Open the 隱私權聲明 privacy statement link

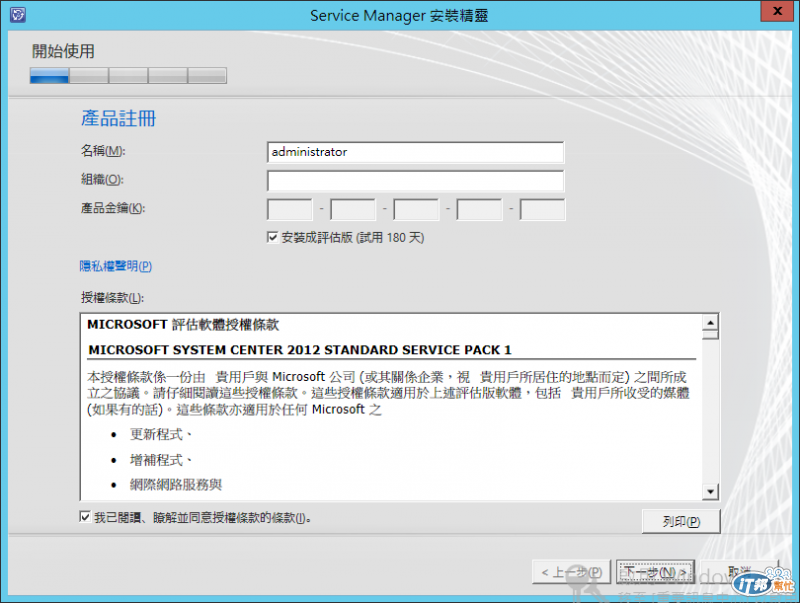(x=116, y=266)
